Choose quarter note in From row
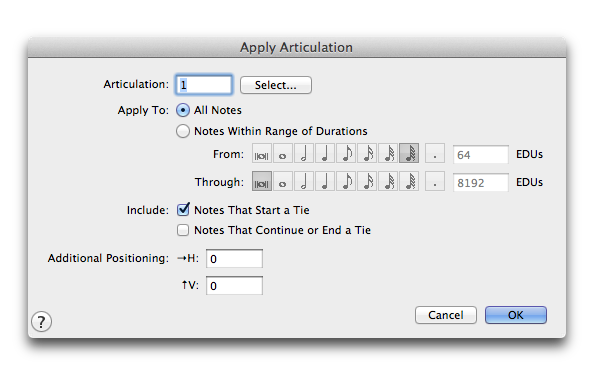Screen dimensions: 594x374 (325, 153)
